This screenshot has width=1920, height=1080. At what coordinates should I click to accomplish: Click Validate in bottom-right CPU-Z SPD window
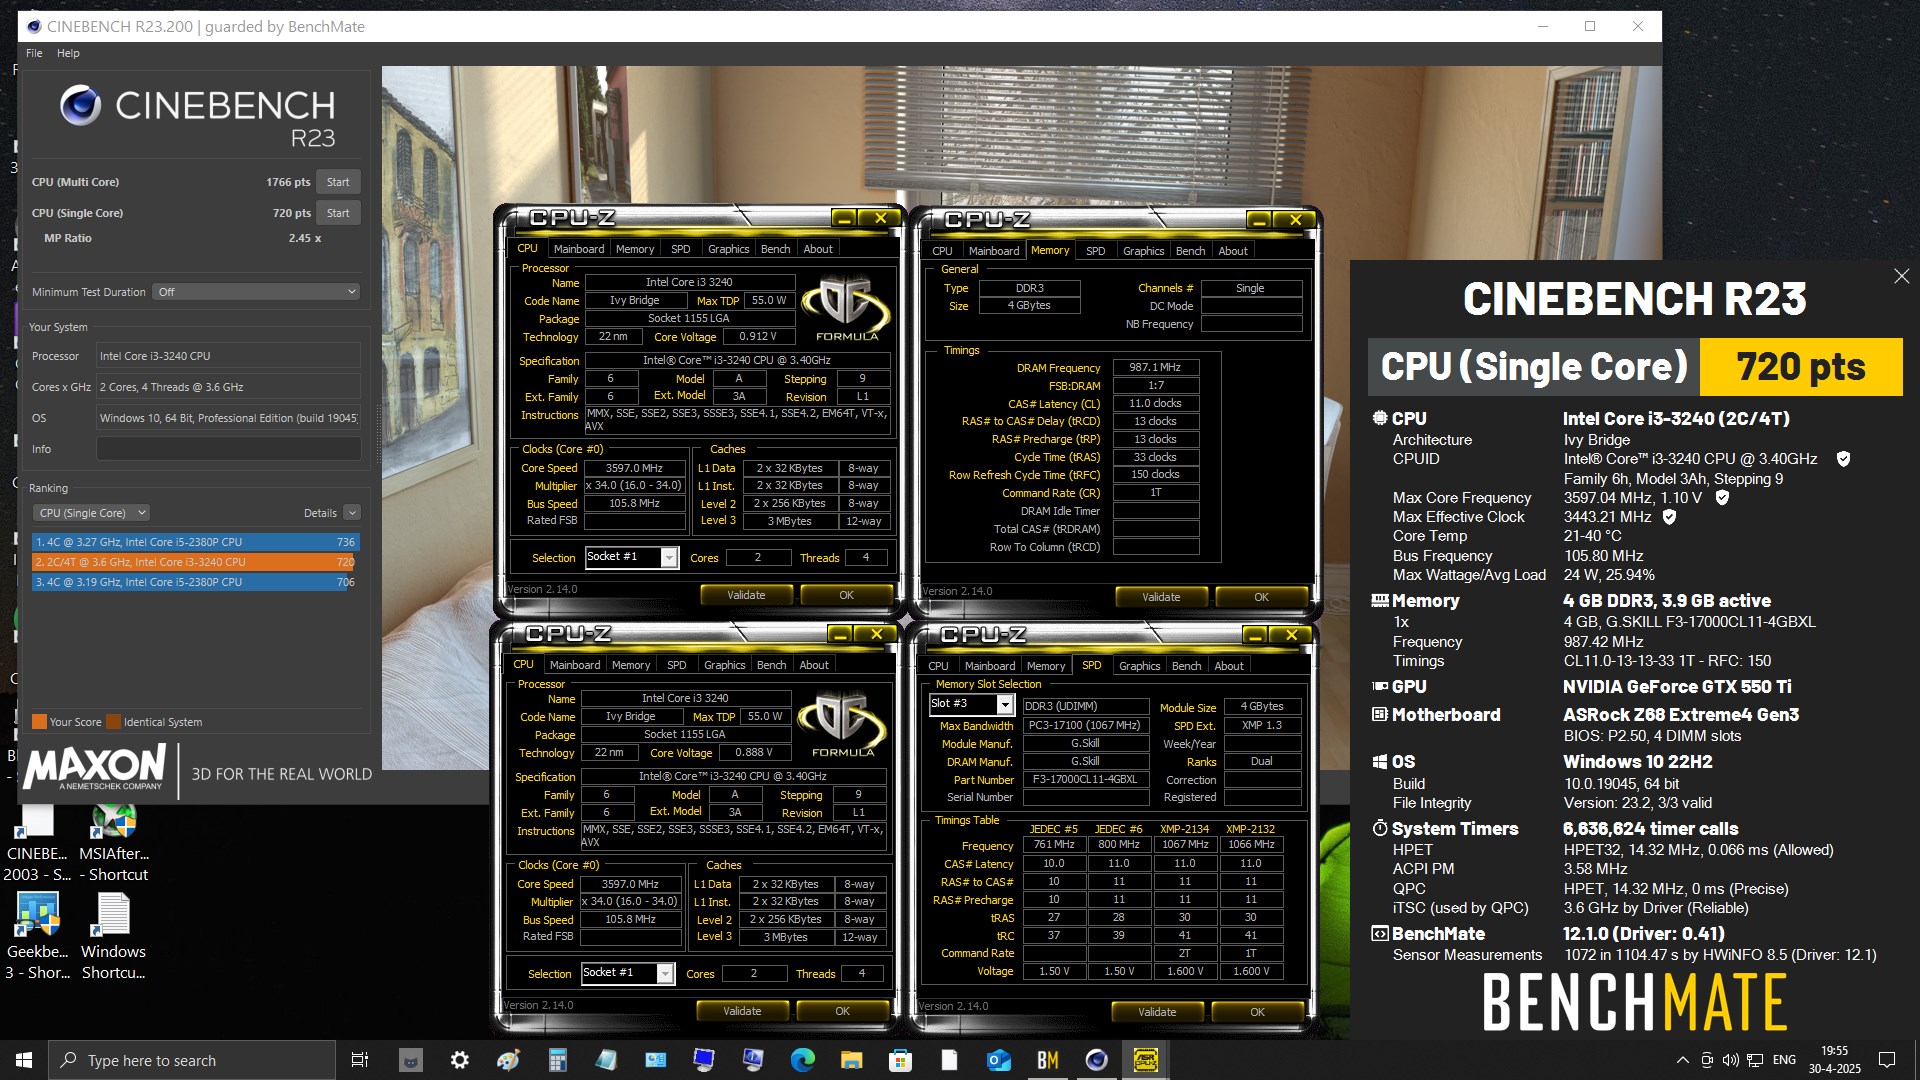[1157, 1012]
